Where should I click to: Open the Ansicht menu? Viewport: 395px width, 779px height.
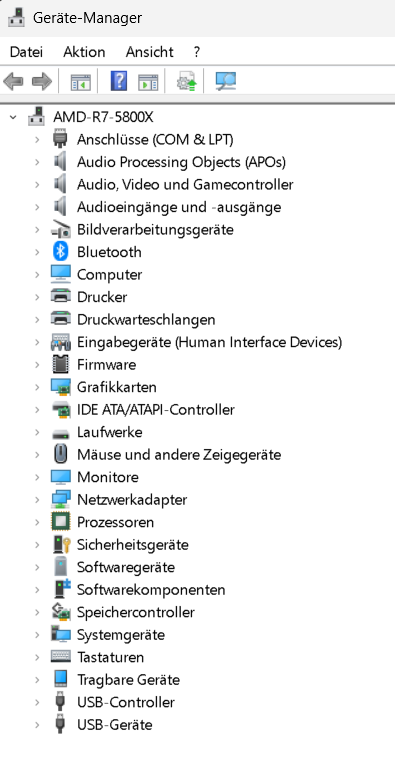[x=150, y=52]
